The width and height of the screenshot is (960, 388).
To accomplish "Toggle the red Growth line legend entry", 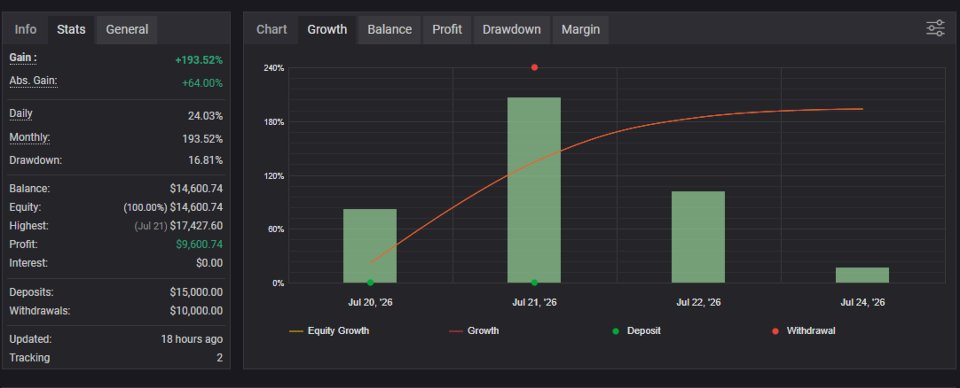I will [474, 331].
